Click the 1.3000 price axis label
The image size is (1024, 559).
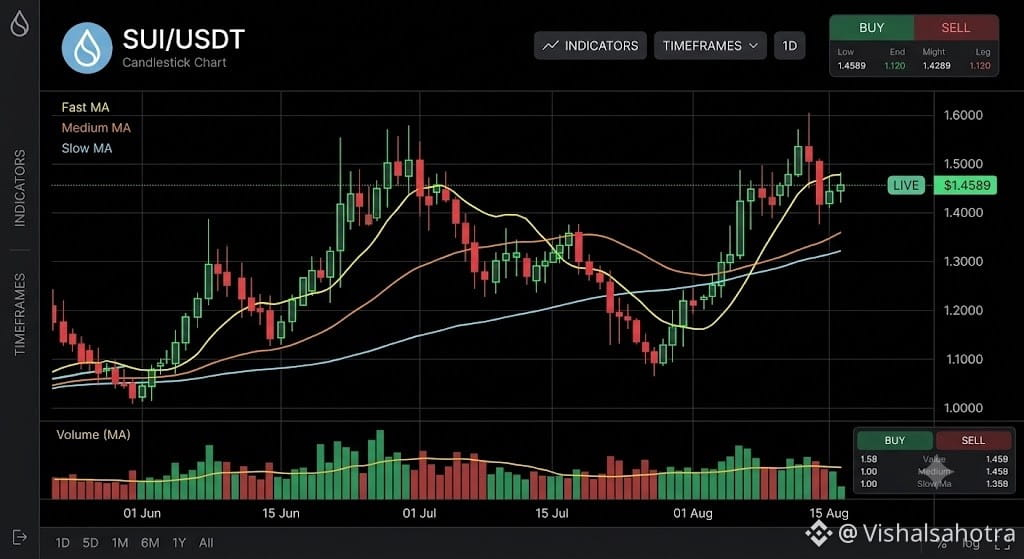coord(963,261)
